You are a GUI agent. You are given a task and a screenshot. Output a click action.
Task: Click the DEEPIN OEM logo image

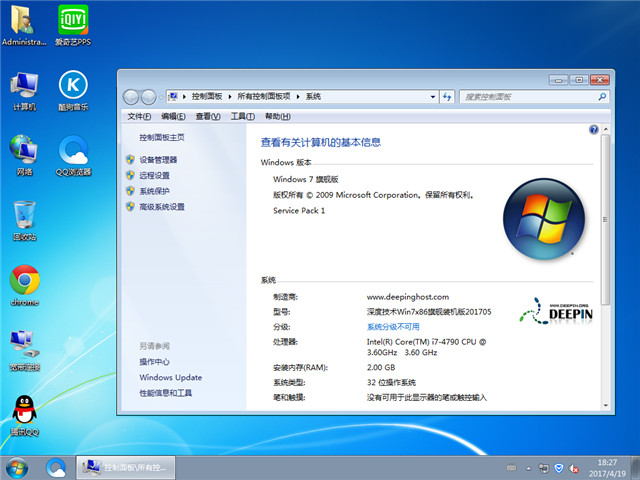[x=556, y=311]
